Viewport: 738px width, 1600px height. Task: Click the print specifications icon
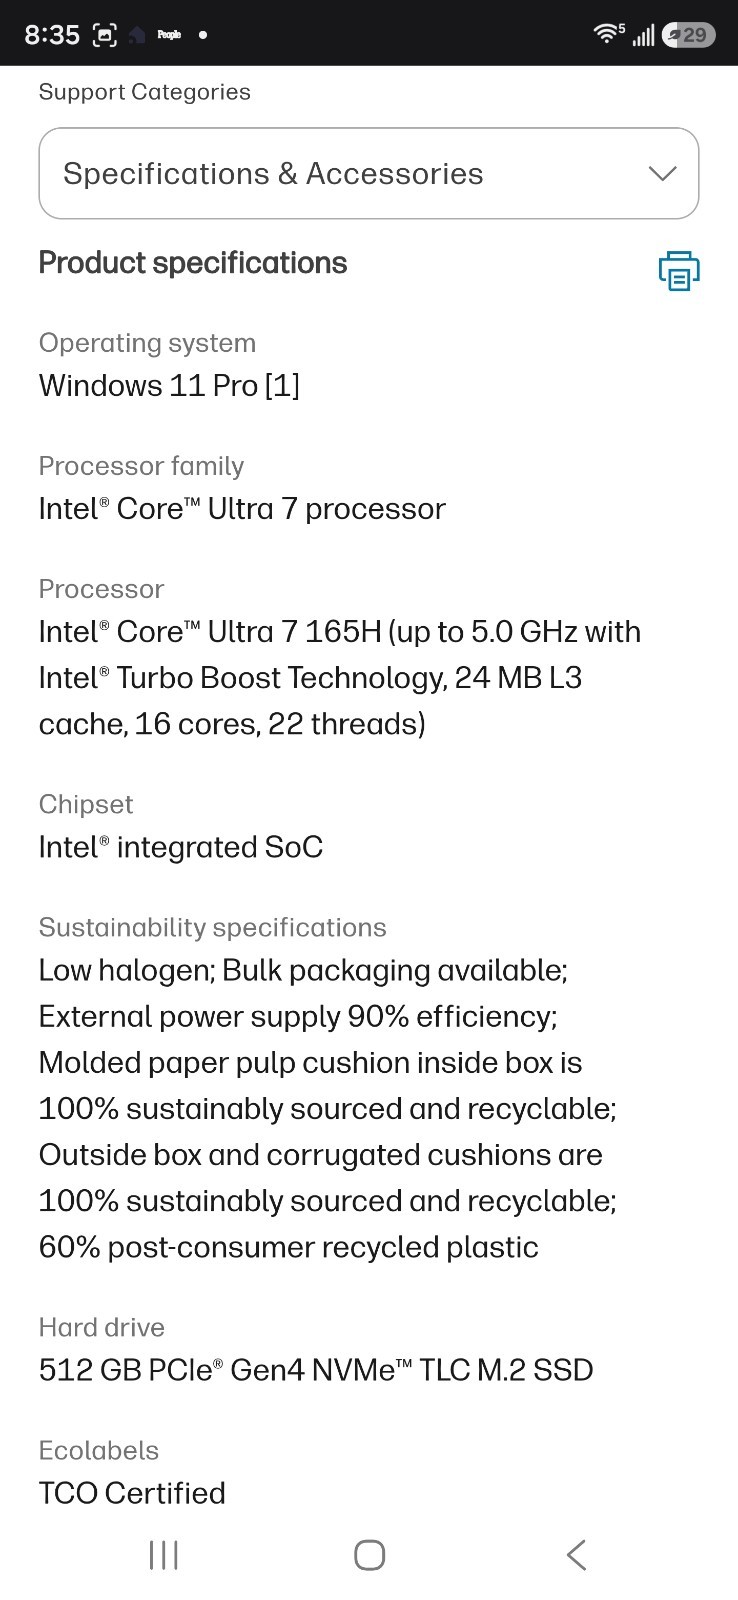678,270
